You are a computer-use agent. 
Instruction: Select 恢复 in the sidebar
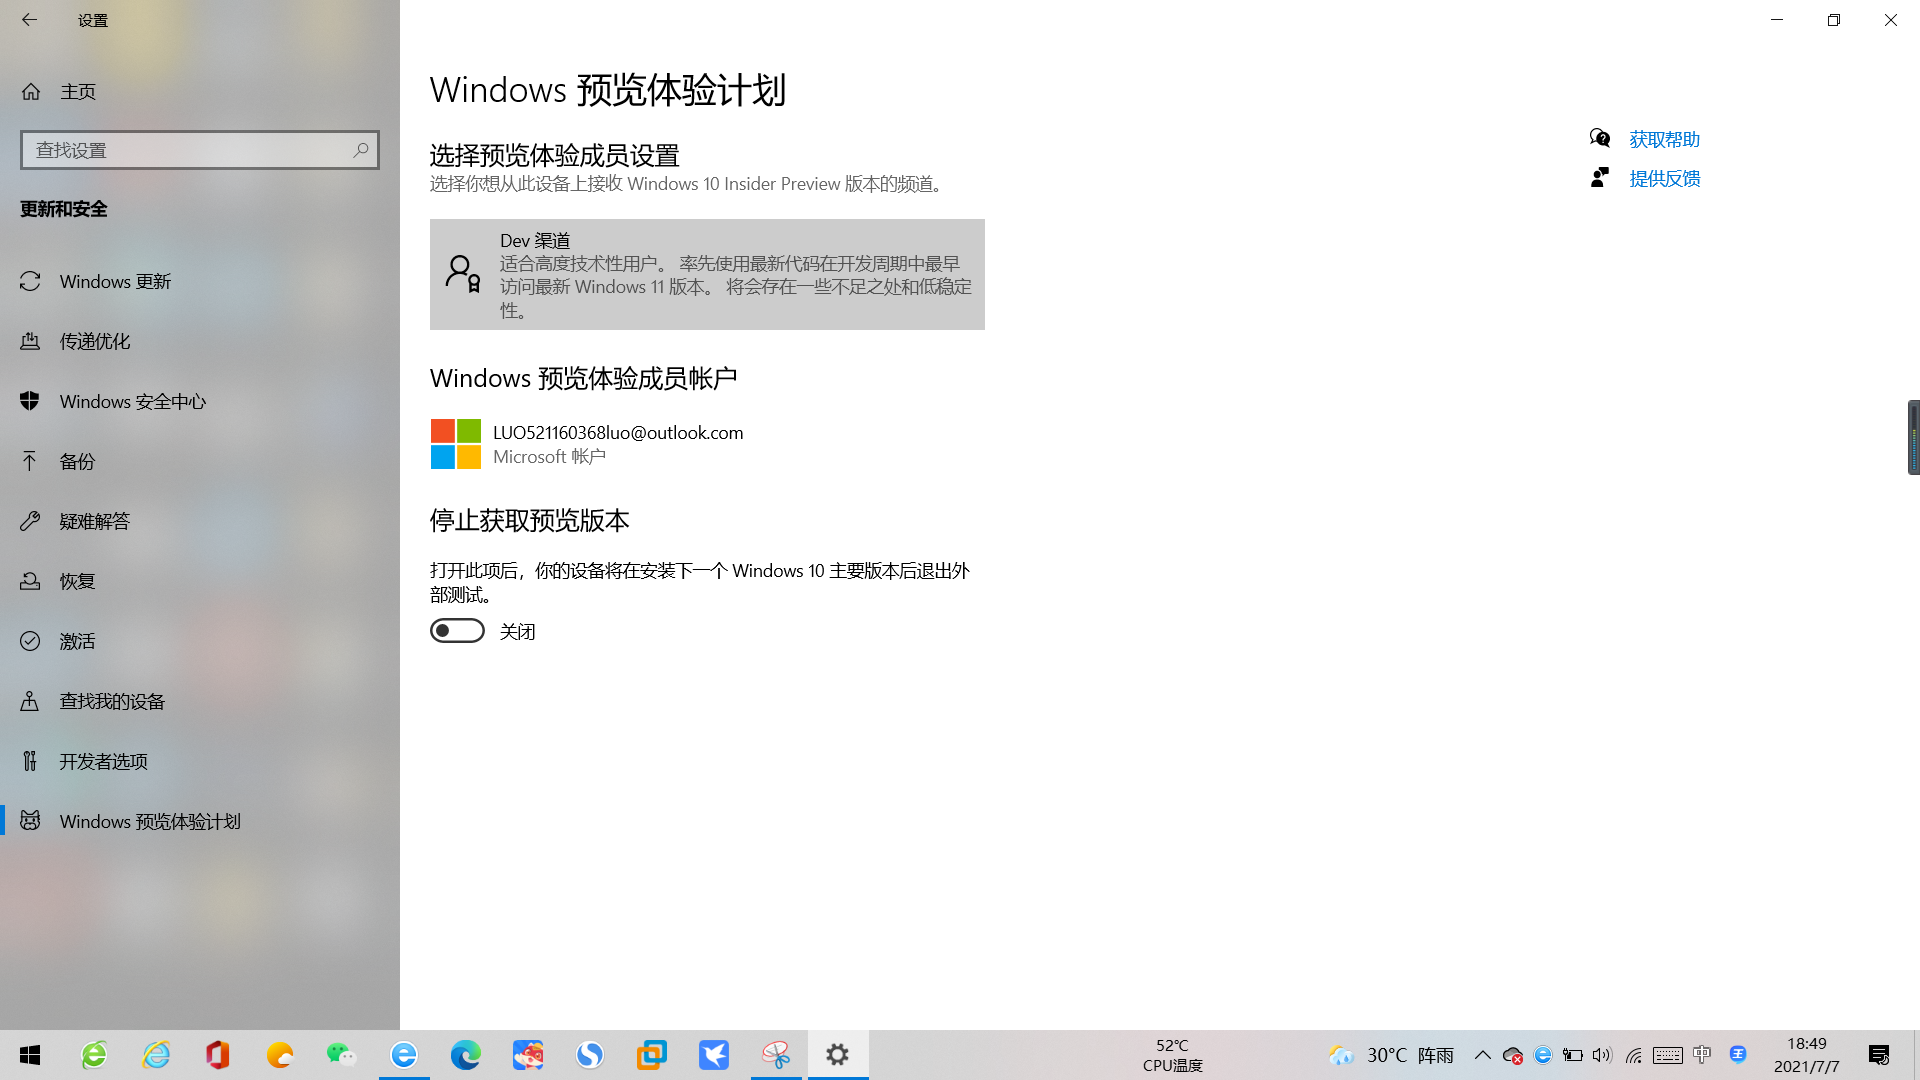pyautogui.click(x=200, y=582)
